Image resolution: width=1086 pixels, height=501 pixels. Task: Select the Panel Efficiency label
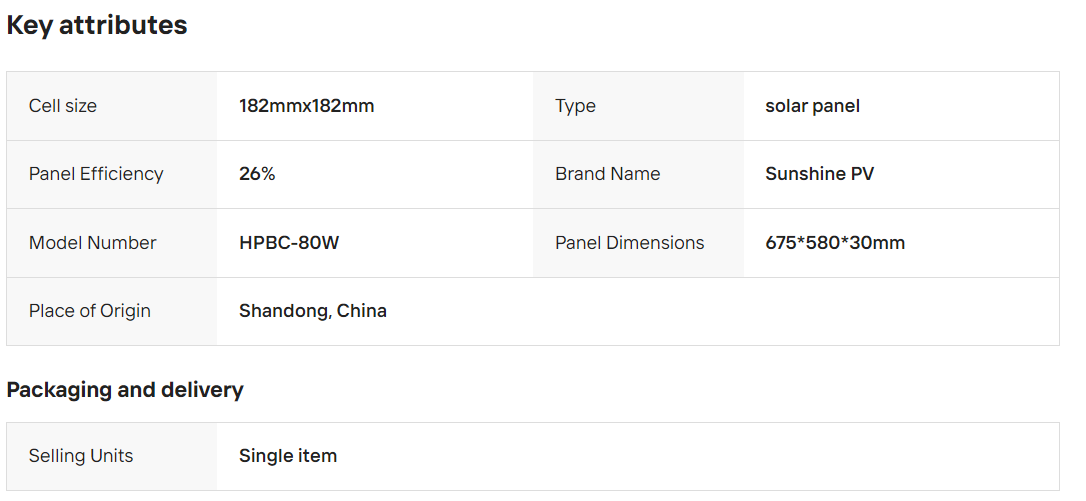pos(96,174)
